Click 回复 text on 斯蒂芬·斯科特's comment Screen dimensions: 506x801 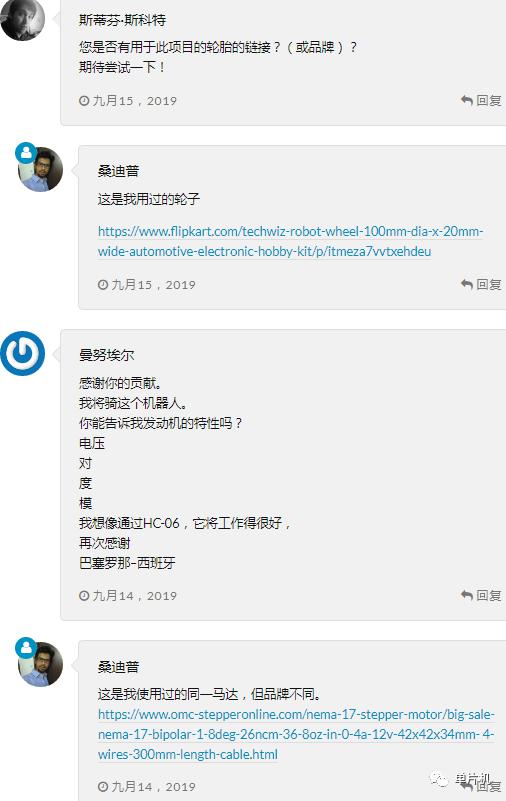pos(489,100)
